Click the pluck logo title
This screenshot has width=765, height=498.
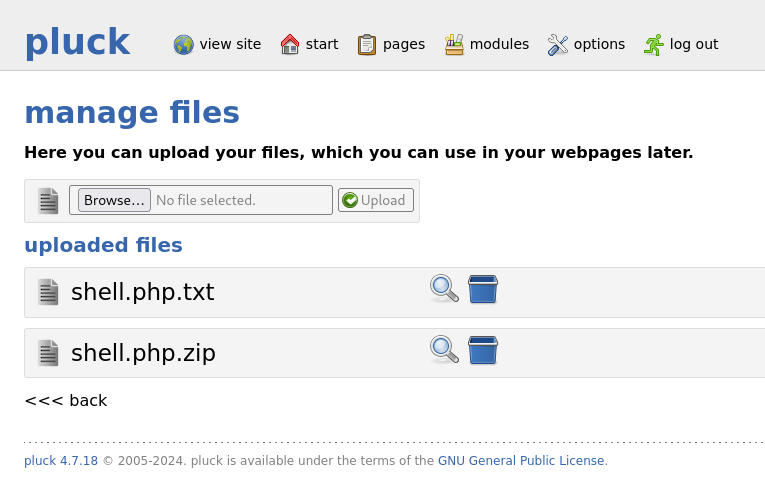(x=77, y=42)
